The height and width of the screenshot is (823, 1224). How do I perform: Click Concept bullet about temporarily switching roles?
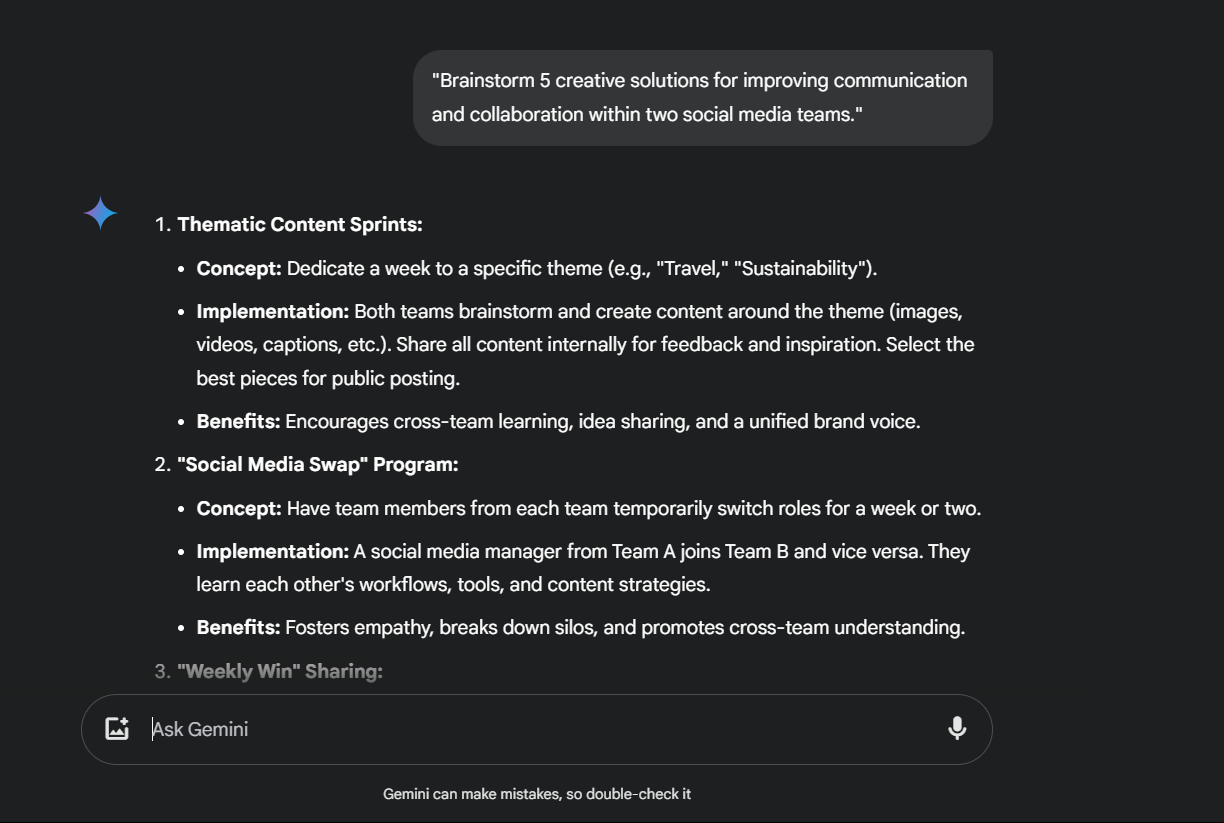pyautogui.click(x=589, y=508)
